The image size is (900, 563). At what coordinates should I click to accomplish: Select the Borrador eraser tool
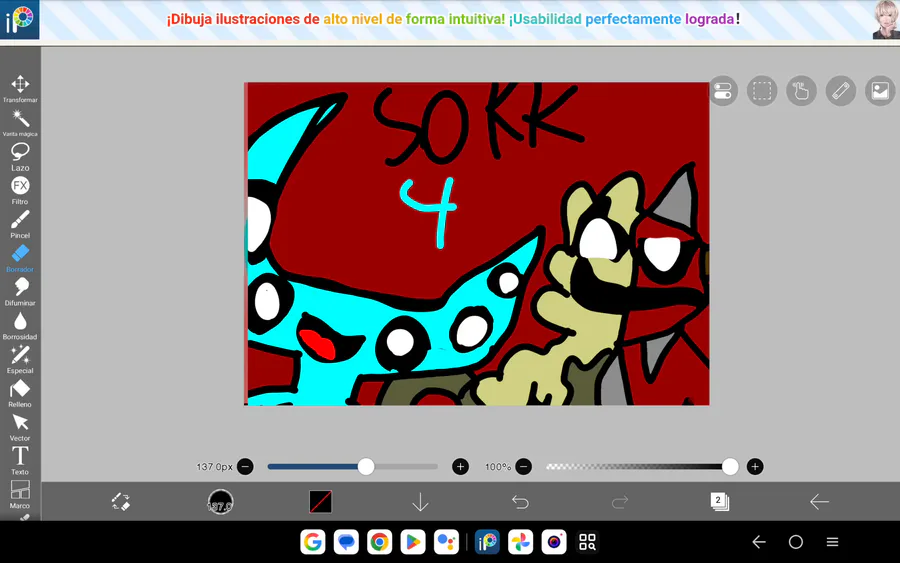click(x=20, y=258)
